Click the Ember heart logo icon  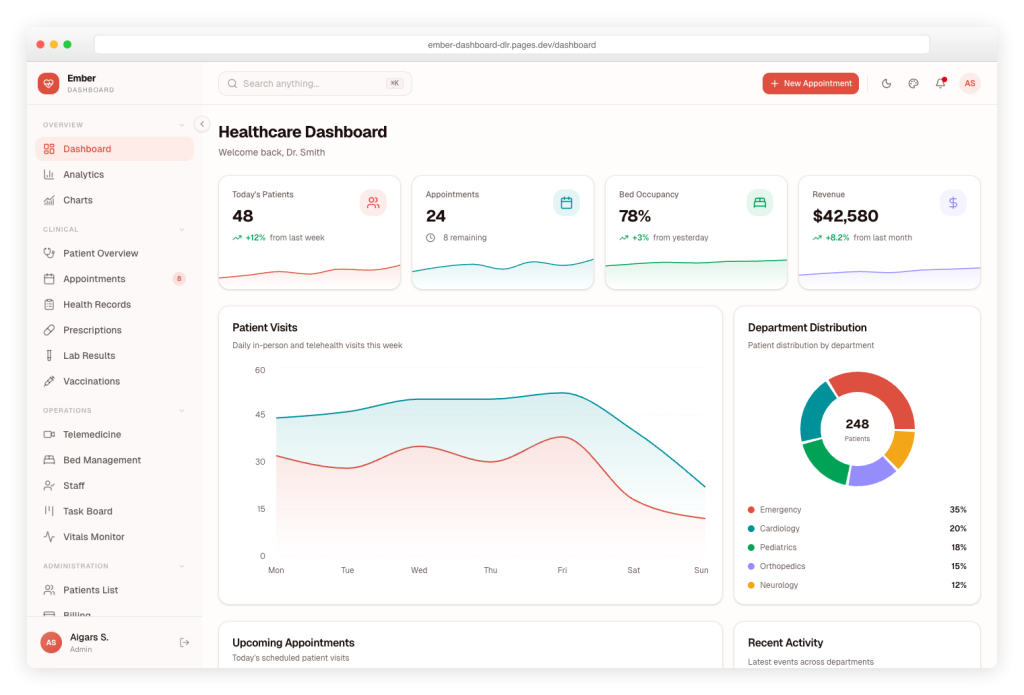tap(48, 84)
